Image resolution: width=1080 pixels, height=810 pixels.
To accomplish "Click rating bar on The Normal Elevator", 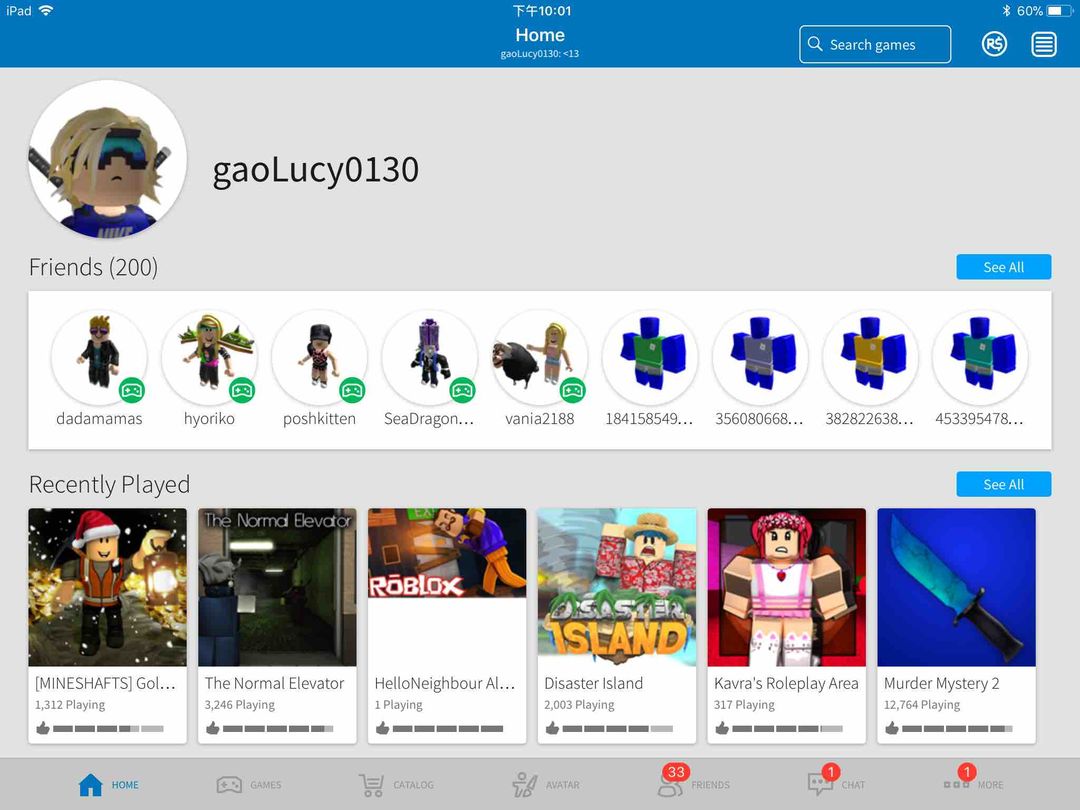I will [278, 729].
